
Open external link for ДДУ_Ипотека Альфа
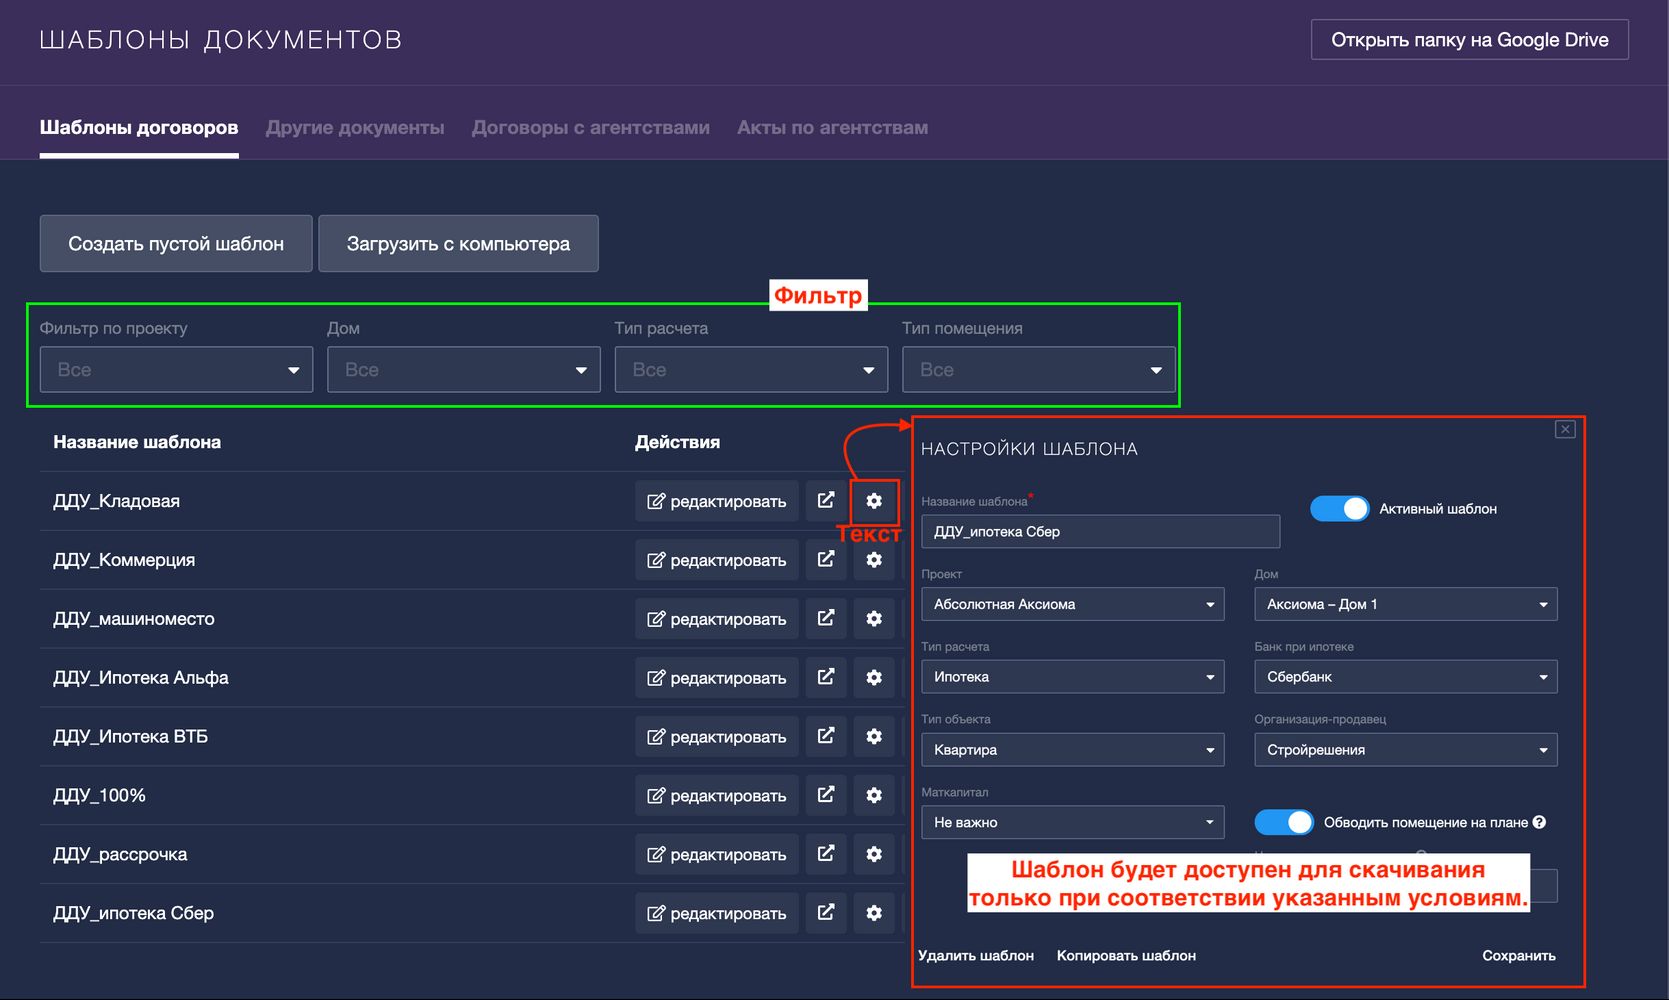click(826, 678)
